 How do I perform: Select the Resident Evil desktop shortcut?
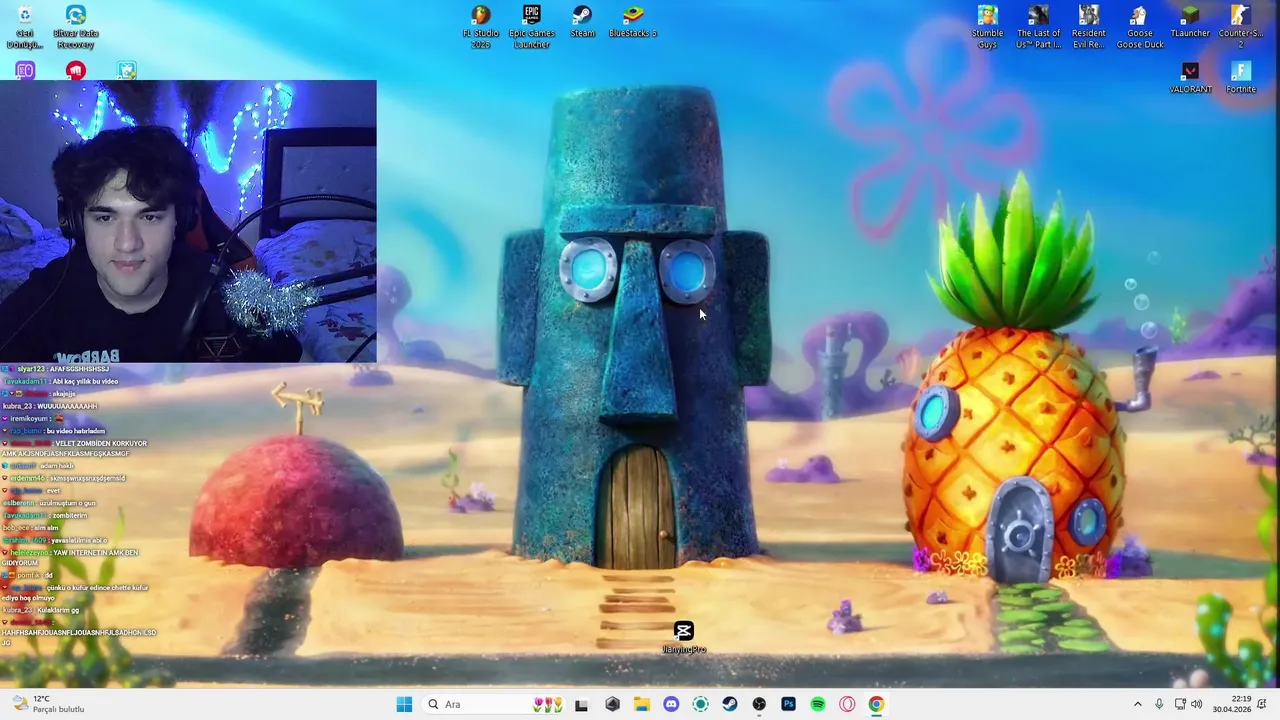(1088, 26)
